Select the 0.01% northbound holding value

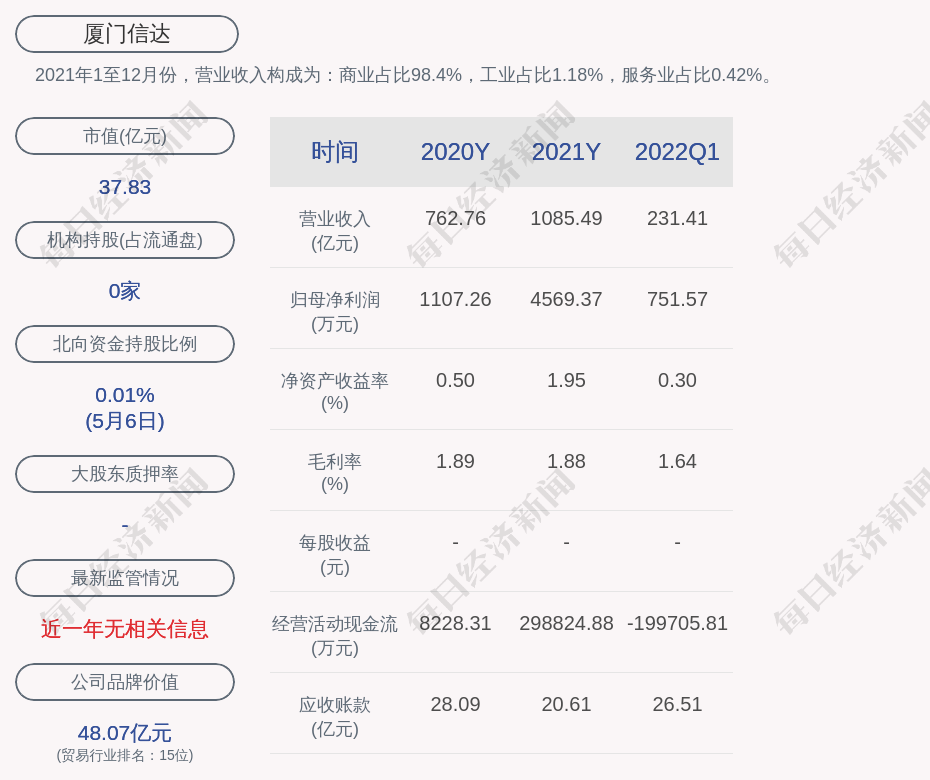pos(125,395)
